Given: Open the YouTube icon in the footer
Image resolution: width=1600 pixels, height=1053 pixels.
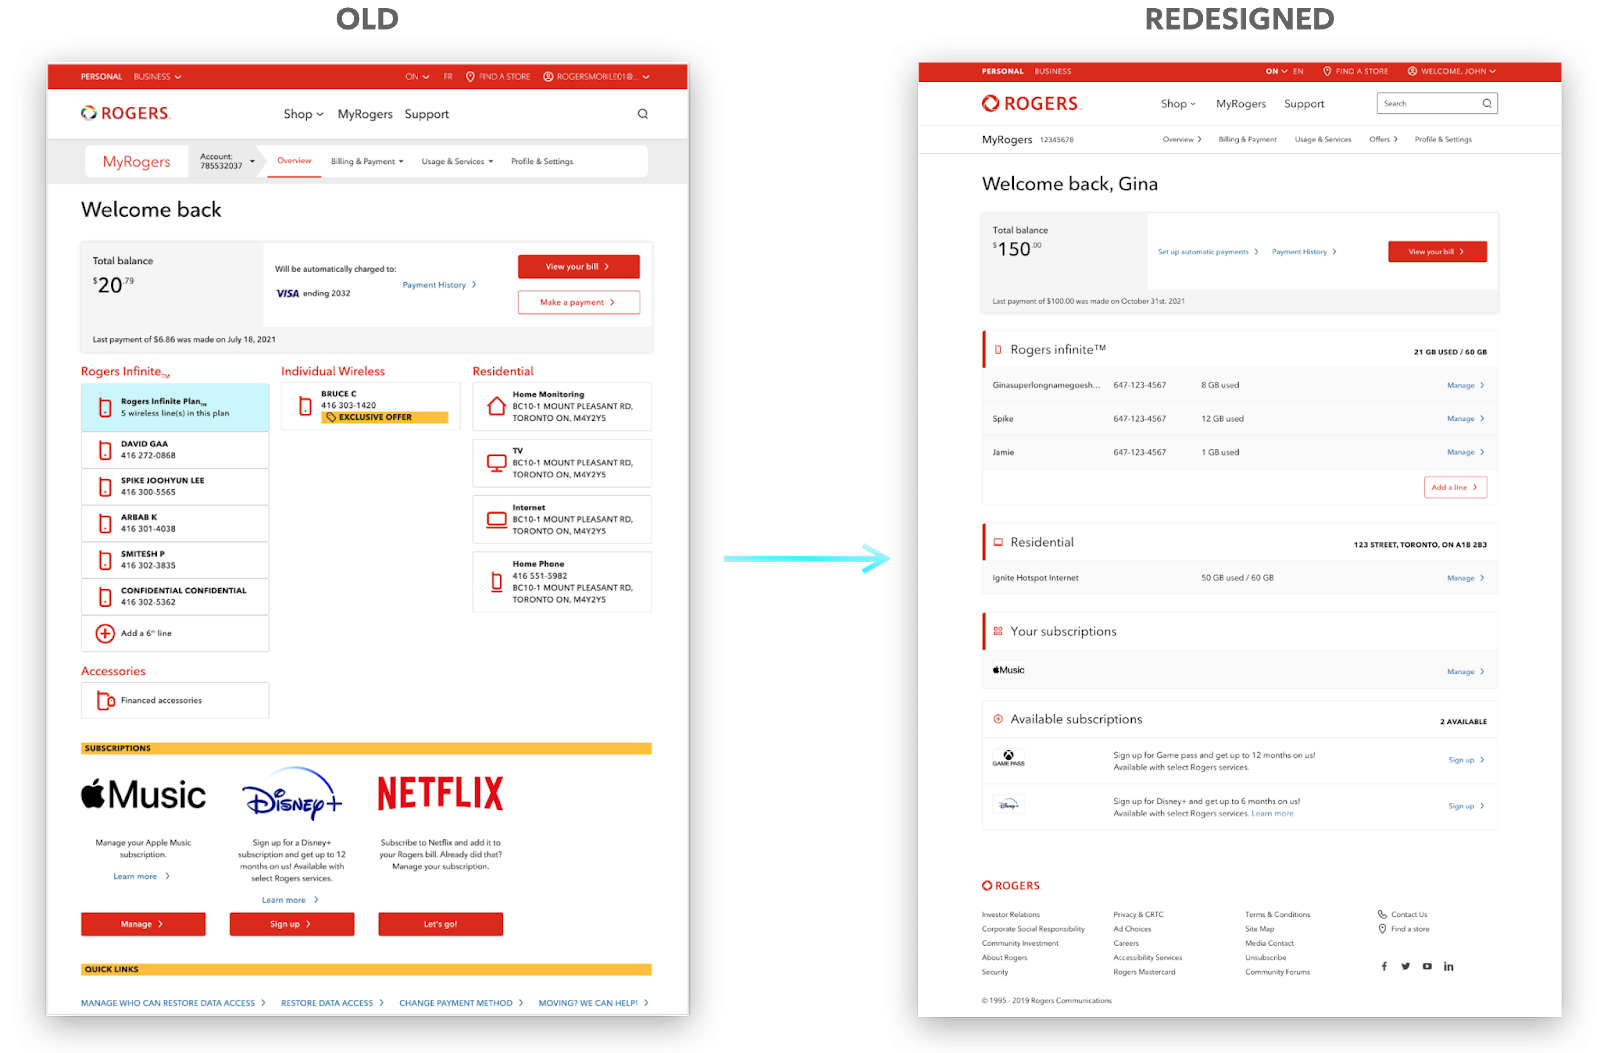Looking at the screenshot, I should pos(1427,966).
